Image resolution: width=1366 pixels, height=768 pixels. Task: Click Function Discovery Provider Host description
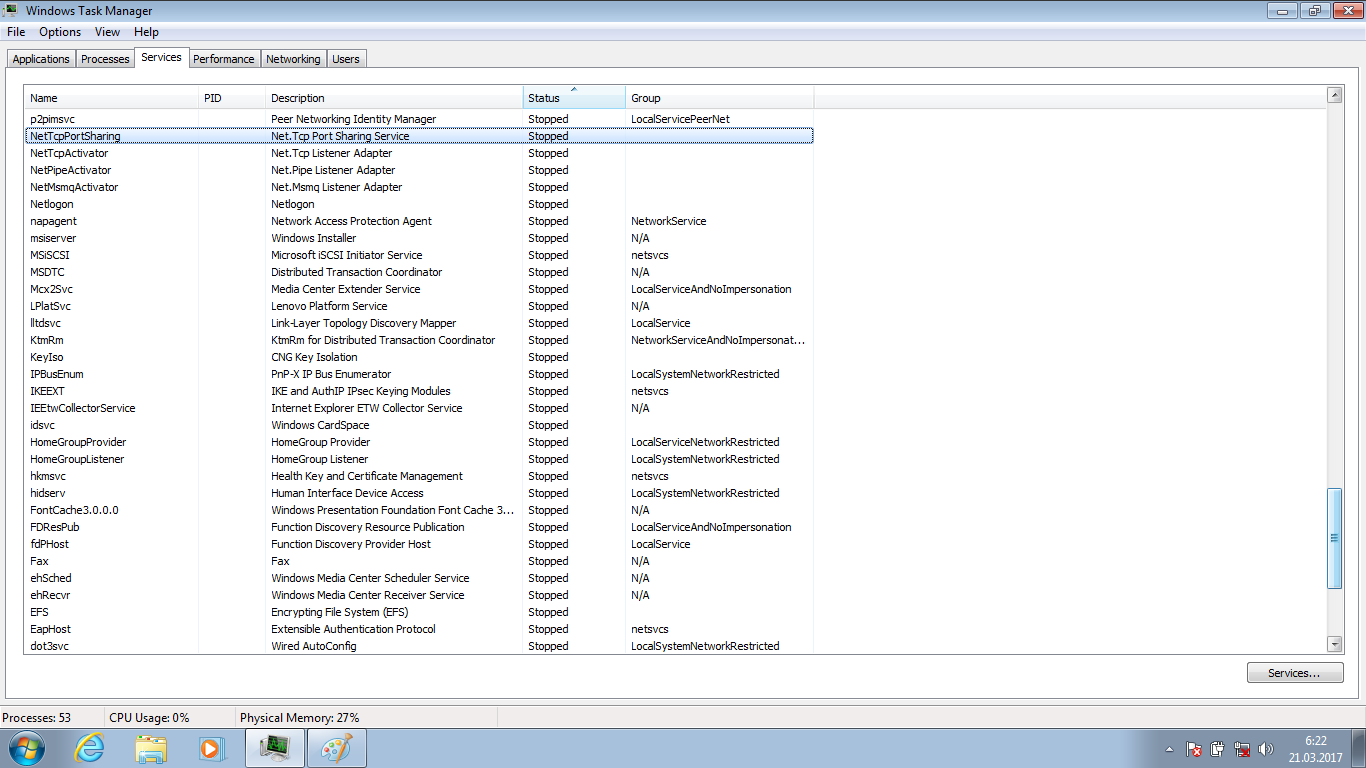pos(351,544)
